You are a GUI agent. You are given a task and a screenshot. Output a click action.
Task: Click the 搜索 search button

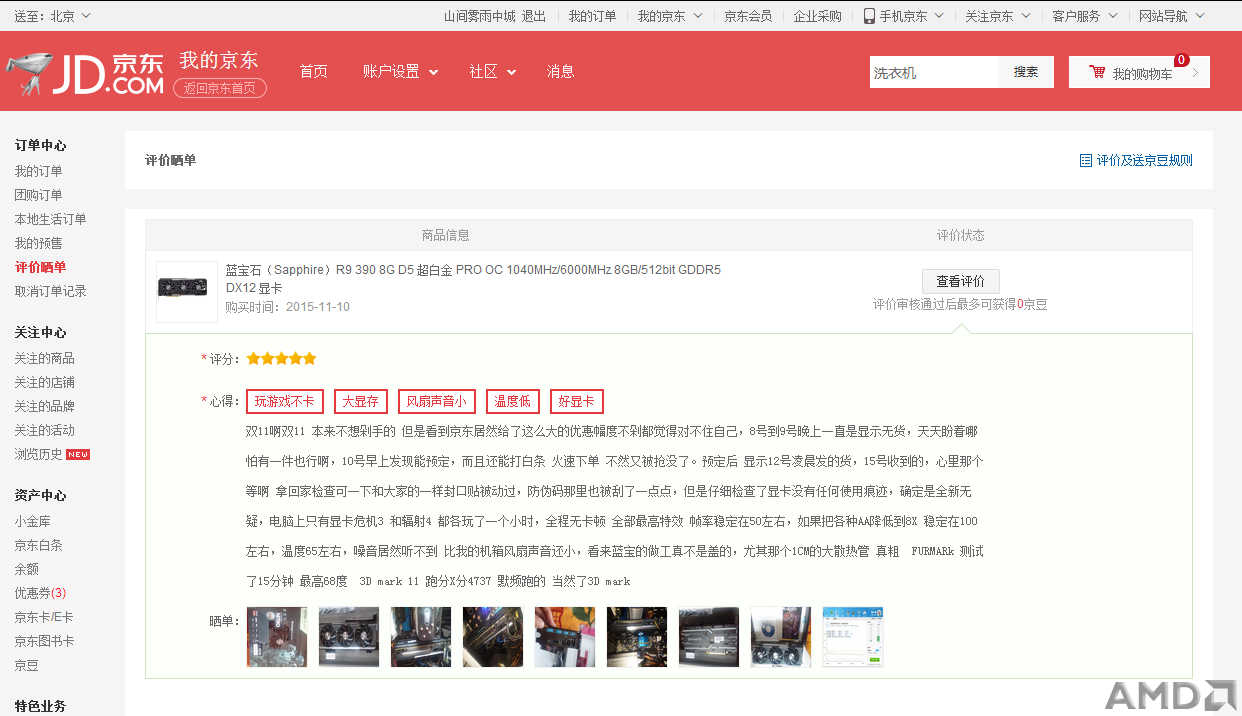coord(1026,72)
